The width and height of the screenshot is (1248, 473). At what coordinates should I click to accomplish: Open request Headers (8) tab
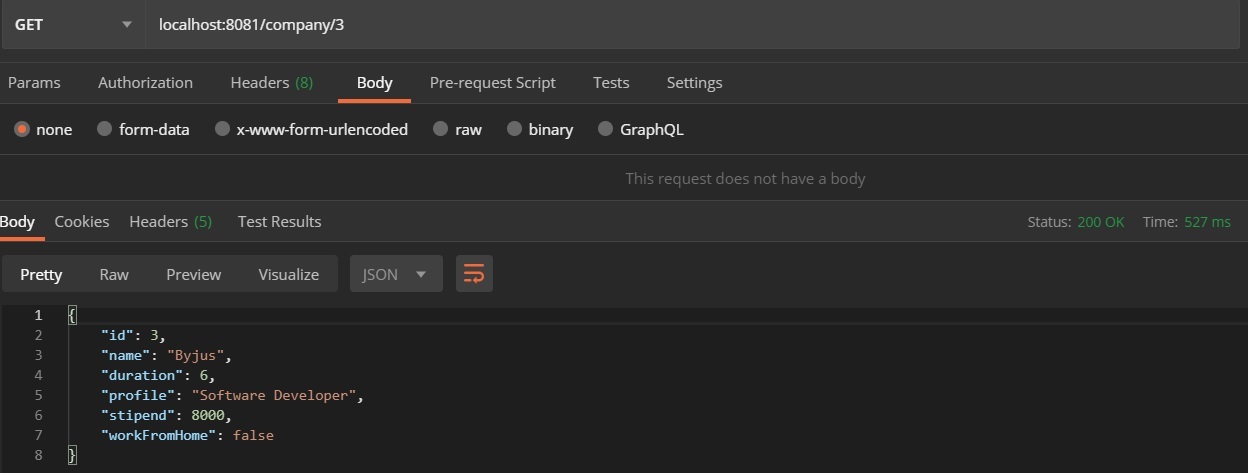point(271,83)
